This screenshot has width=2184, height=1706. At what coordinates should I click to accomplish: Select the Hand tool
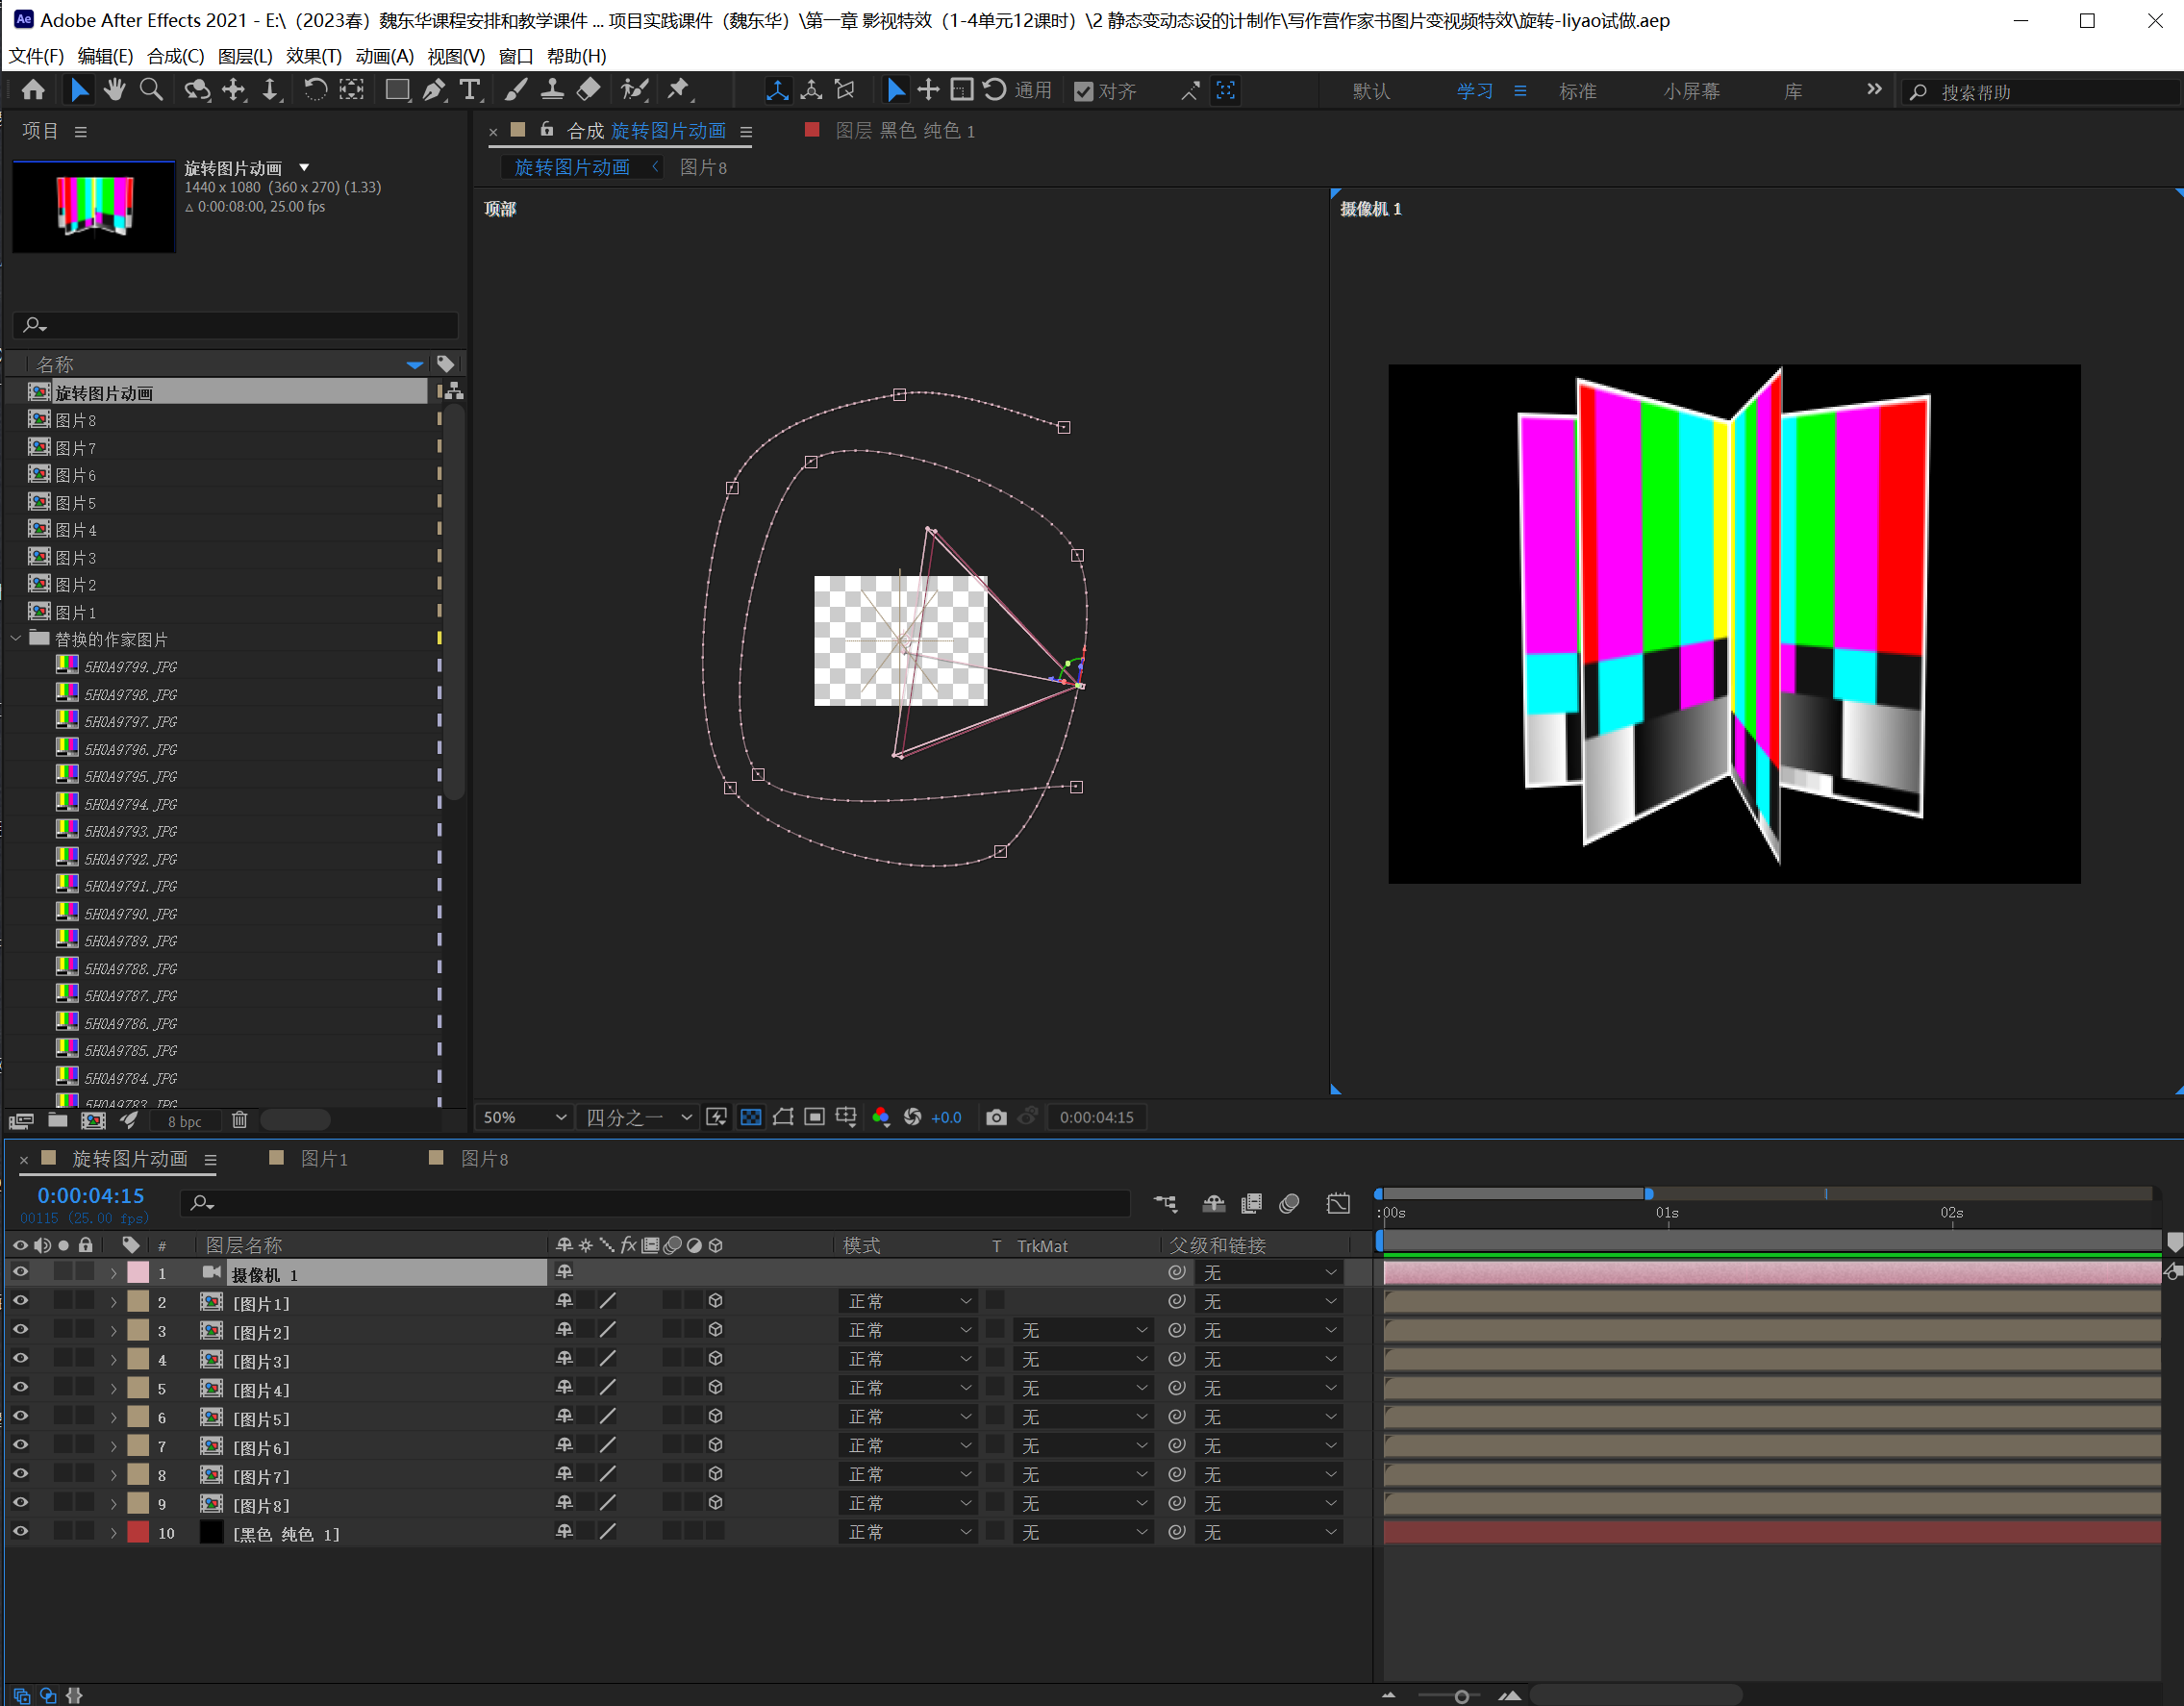click(114, 90)
